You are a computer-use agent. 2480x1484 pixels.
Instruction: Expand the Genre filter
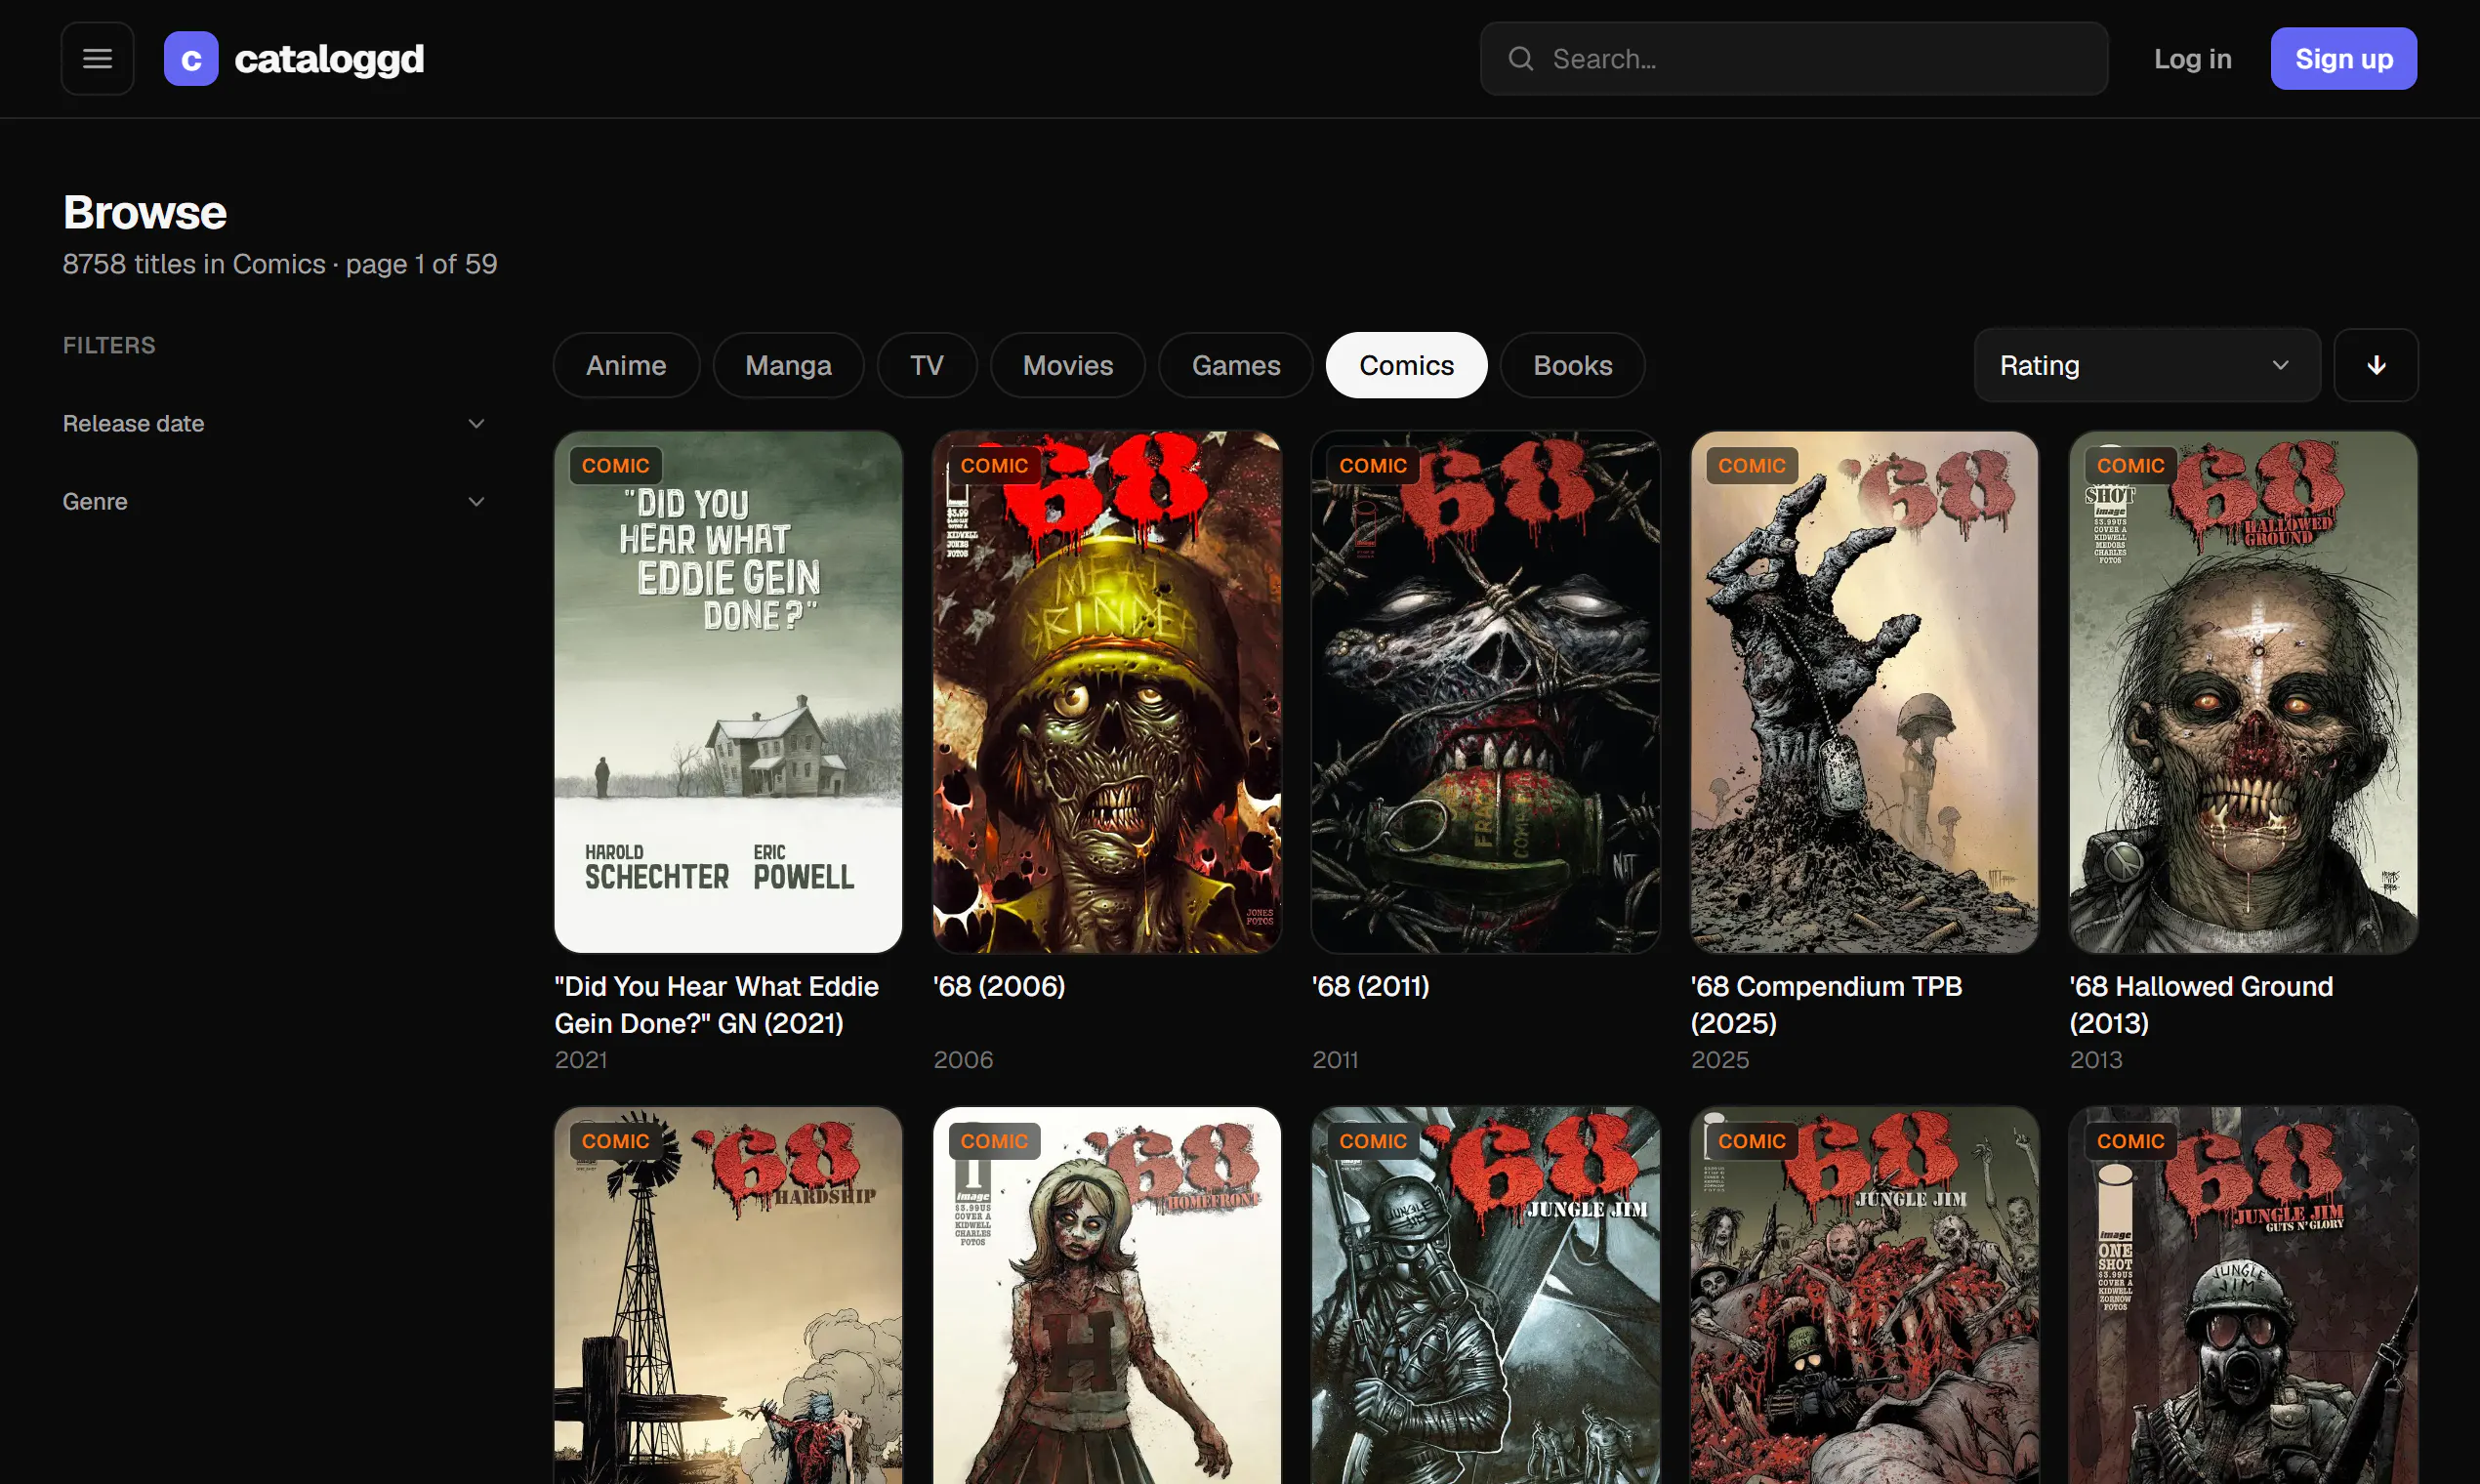[274, 502]
